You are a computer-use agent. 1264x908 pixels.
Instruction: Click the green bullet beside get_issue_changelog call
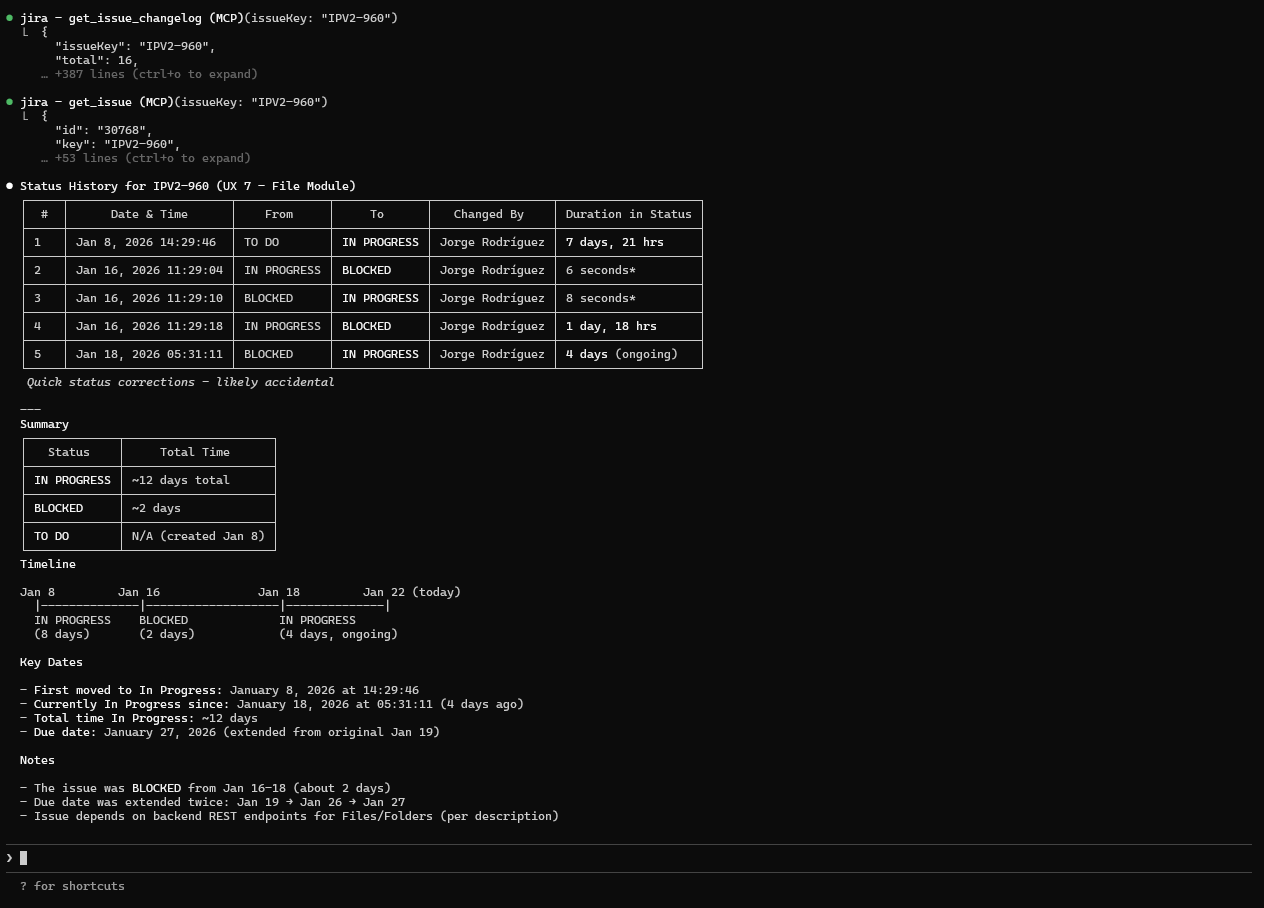(x=9, y=17)
